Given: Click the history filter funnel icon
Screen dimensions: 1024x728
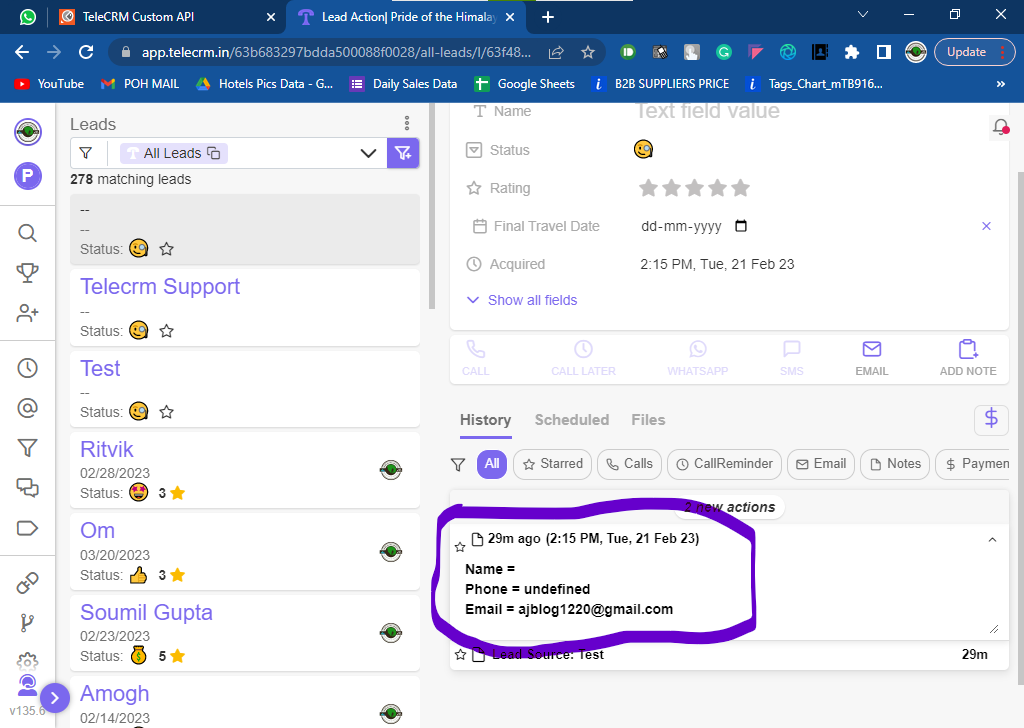Looking at the screenshot, I should click(458, 464).
